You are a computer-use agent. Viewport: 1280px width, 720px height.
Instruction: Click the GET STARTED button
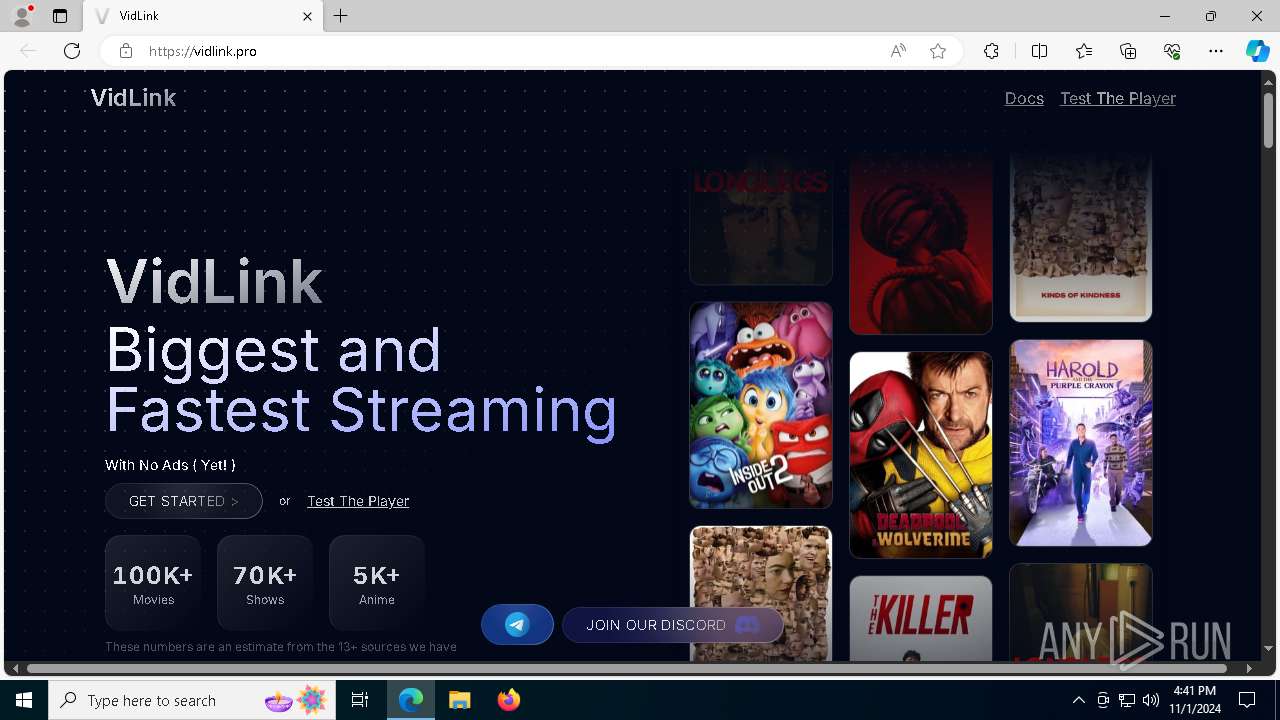point(184,501)
